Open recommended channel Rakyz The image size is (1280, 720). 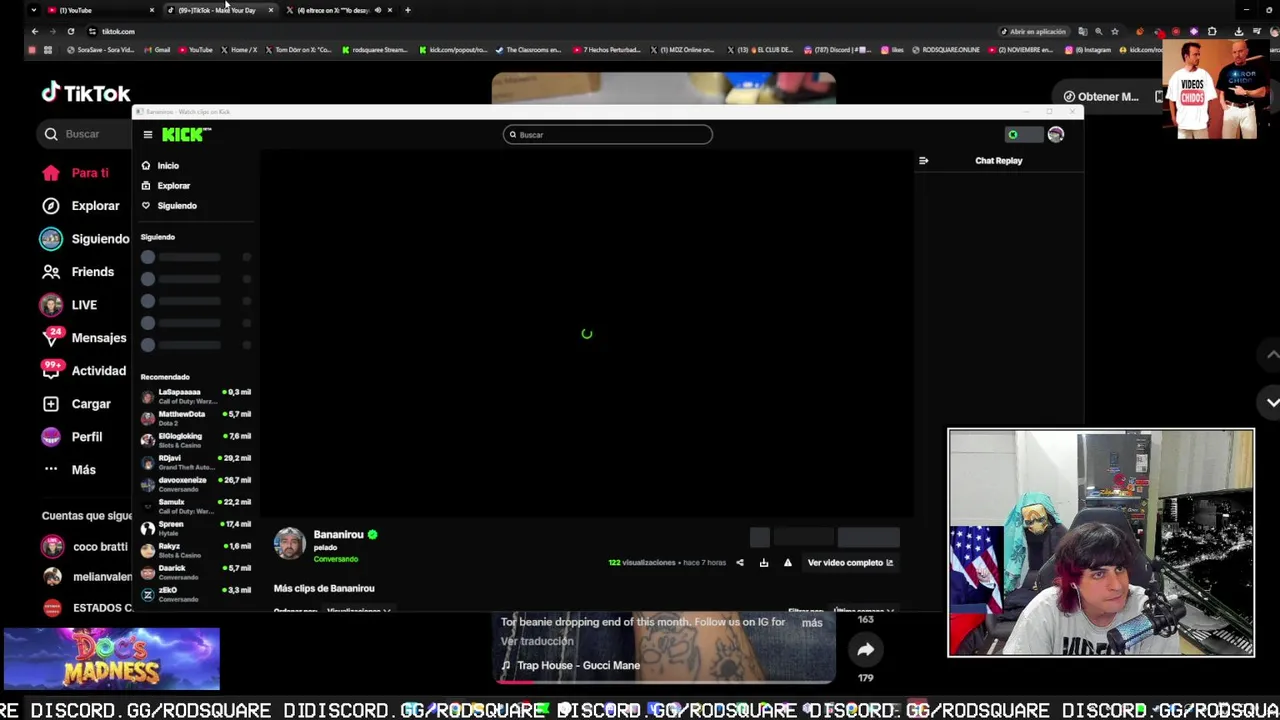point(196,550)
